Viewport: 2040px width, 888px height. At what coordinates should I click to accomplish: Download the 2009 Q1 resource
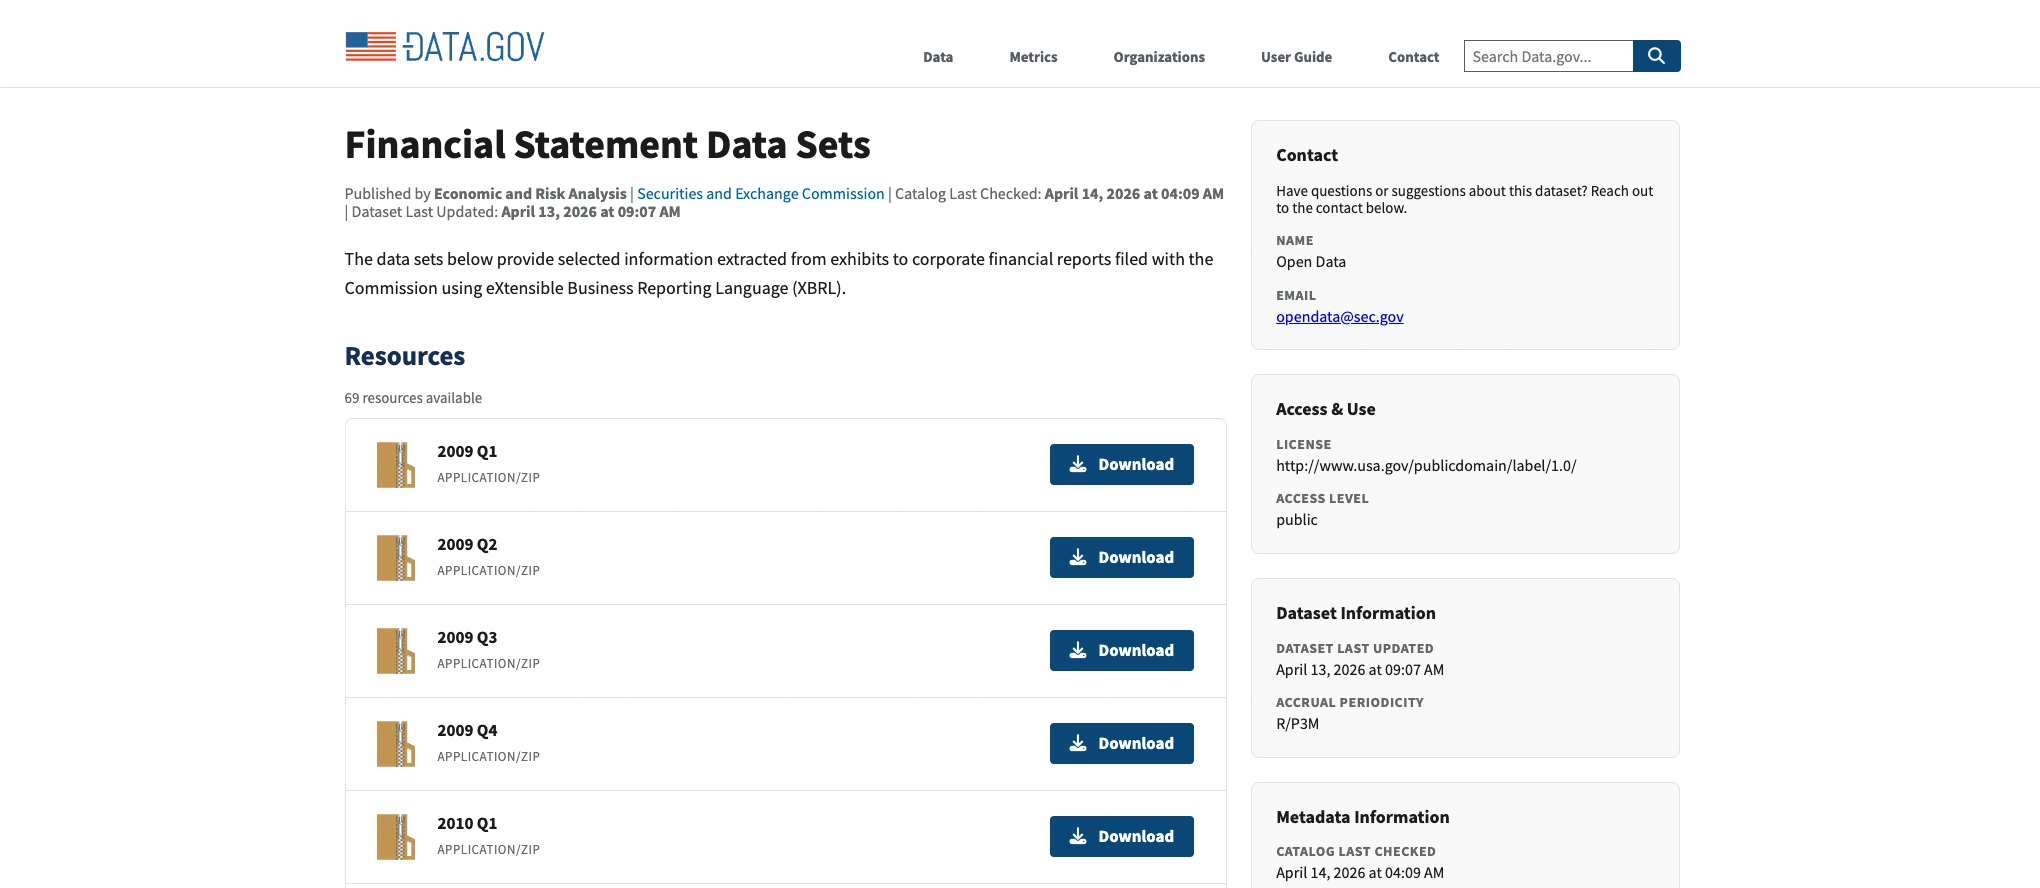1121,464
